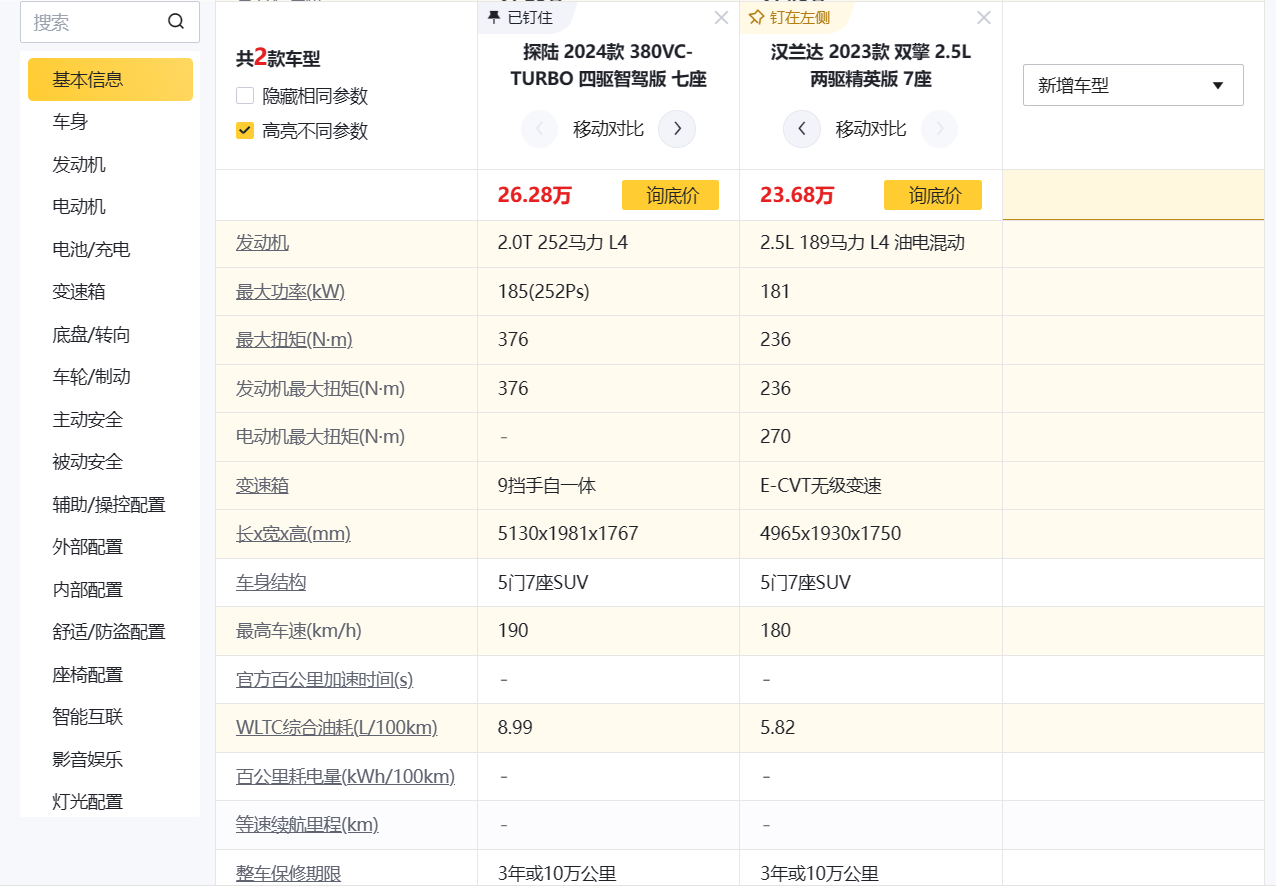Open the 最大扭矩(N·m) parameter link
Viewport: 1276px width, 886px height.
[294, 340]
